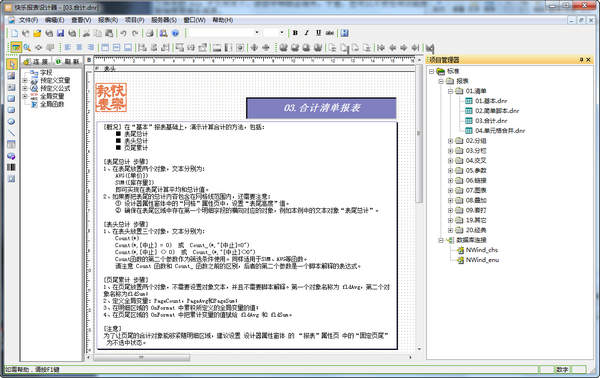Click the red 快乐报表 logo image
This screenshot has width=600, height=378.
point(111,98)
